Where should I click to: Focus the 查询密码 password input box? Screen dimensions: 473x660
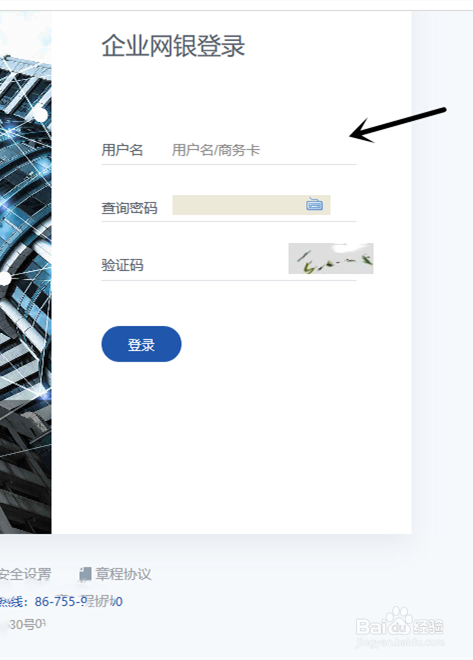click(x=251, y=205)
